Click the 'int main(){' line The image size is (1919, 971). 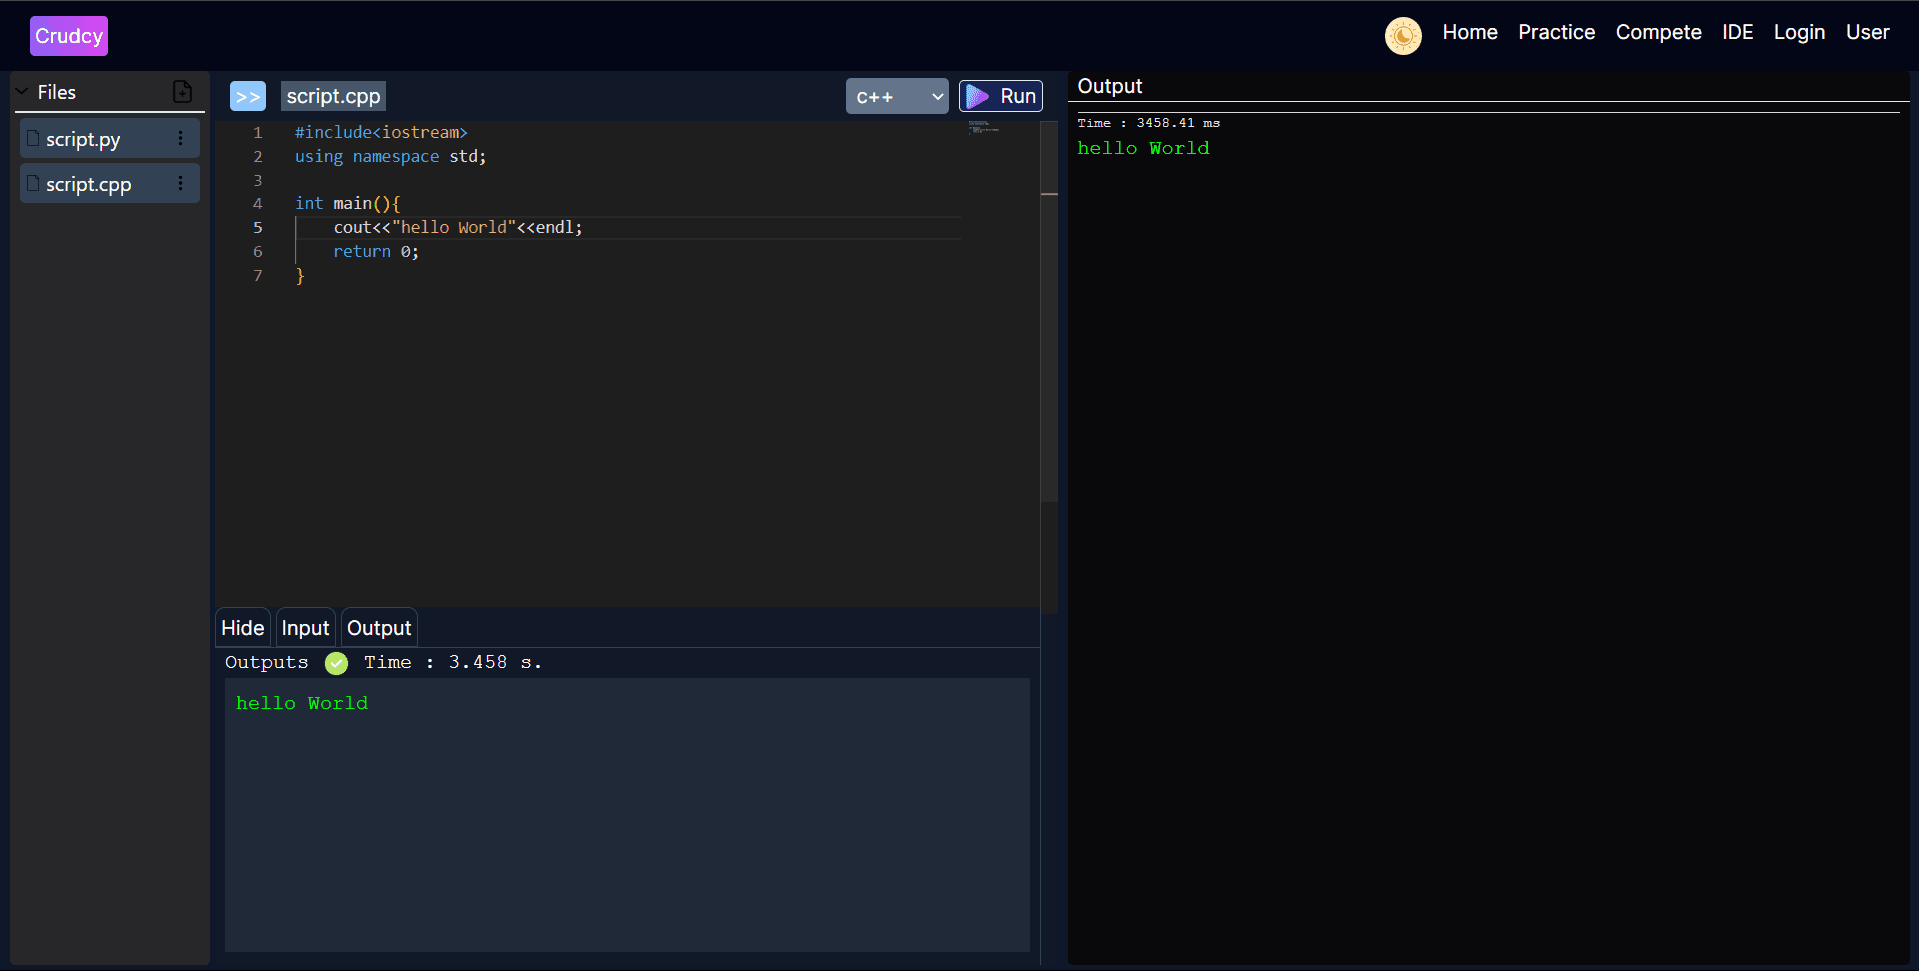pos(347,203)
